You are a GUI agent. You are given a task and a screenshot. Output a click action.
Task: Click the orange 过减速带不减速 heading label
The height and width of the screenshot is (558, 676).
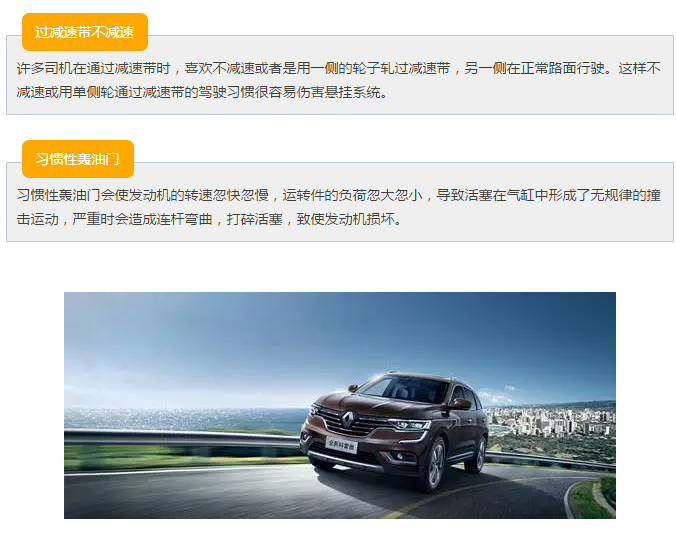[x=85, y=32]
